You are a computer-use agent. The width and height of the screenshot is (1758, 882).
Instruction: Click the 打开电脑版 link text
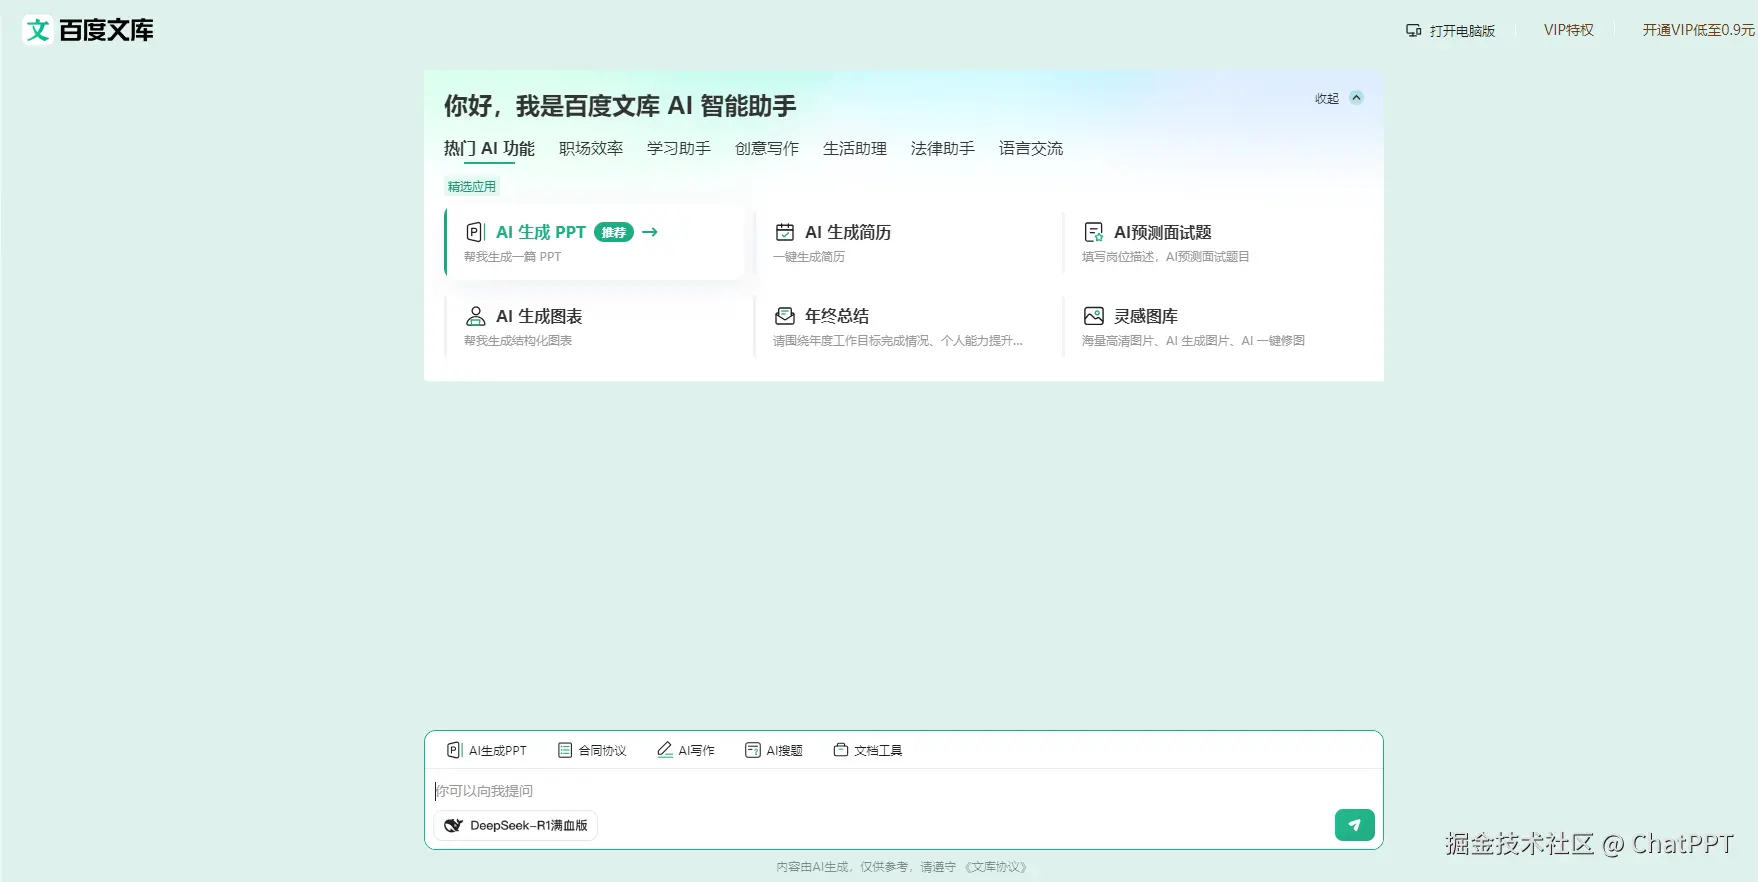(x=1462, y=31)
